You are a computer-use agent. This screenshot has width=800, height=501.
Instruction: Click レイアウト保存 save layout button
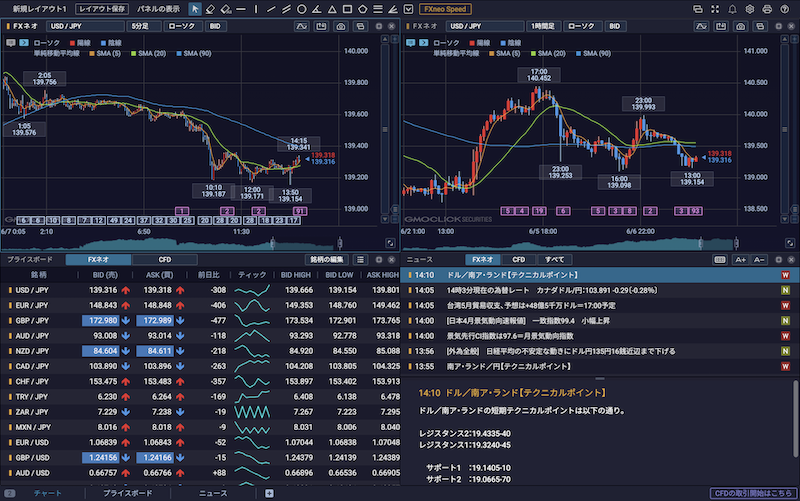coord(102,9)
